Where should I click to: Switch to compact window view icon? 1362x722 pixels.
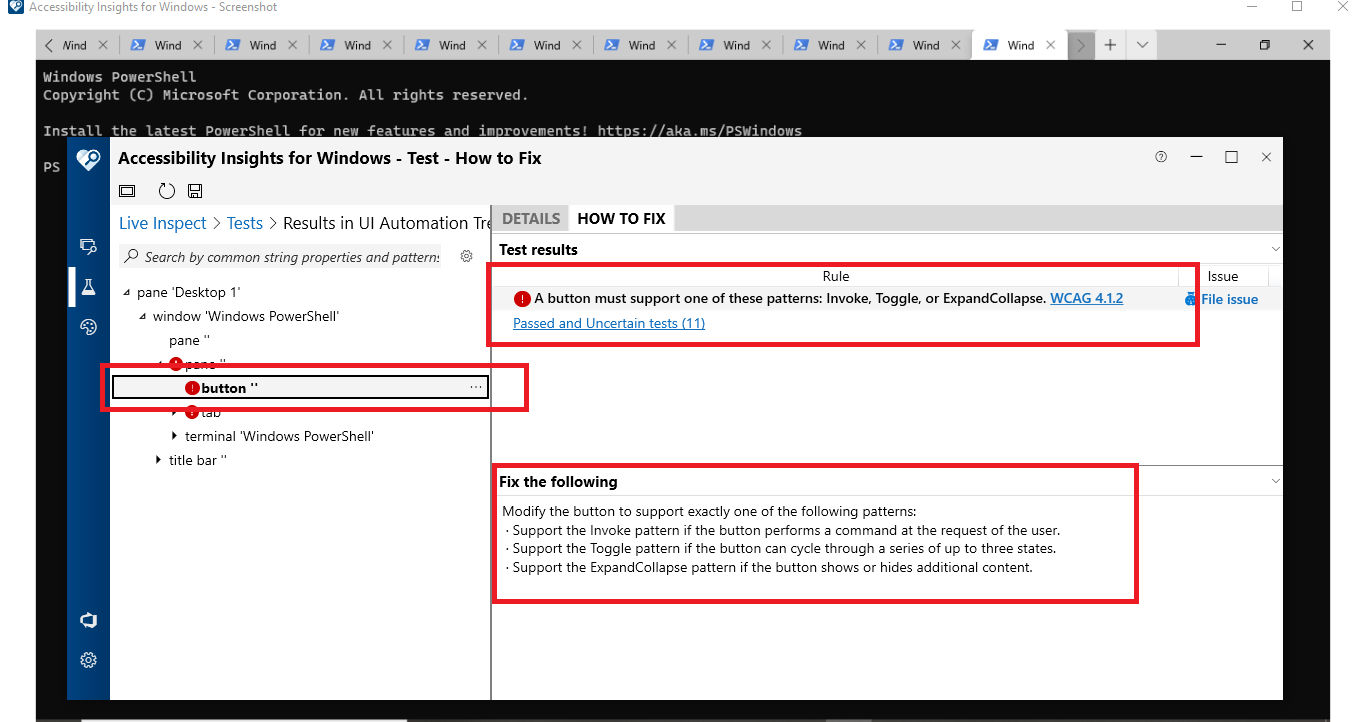127,191
